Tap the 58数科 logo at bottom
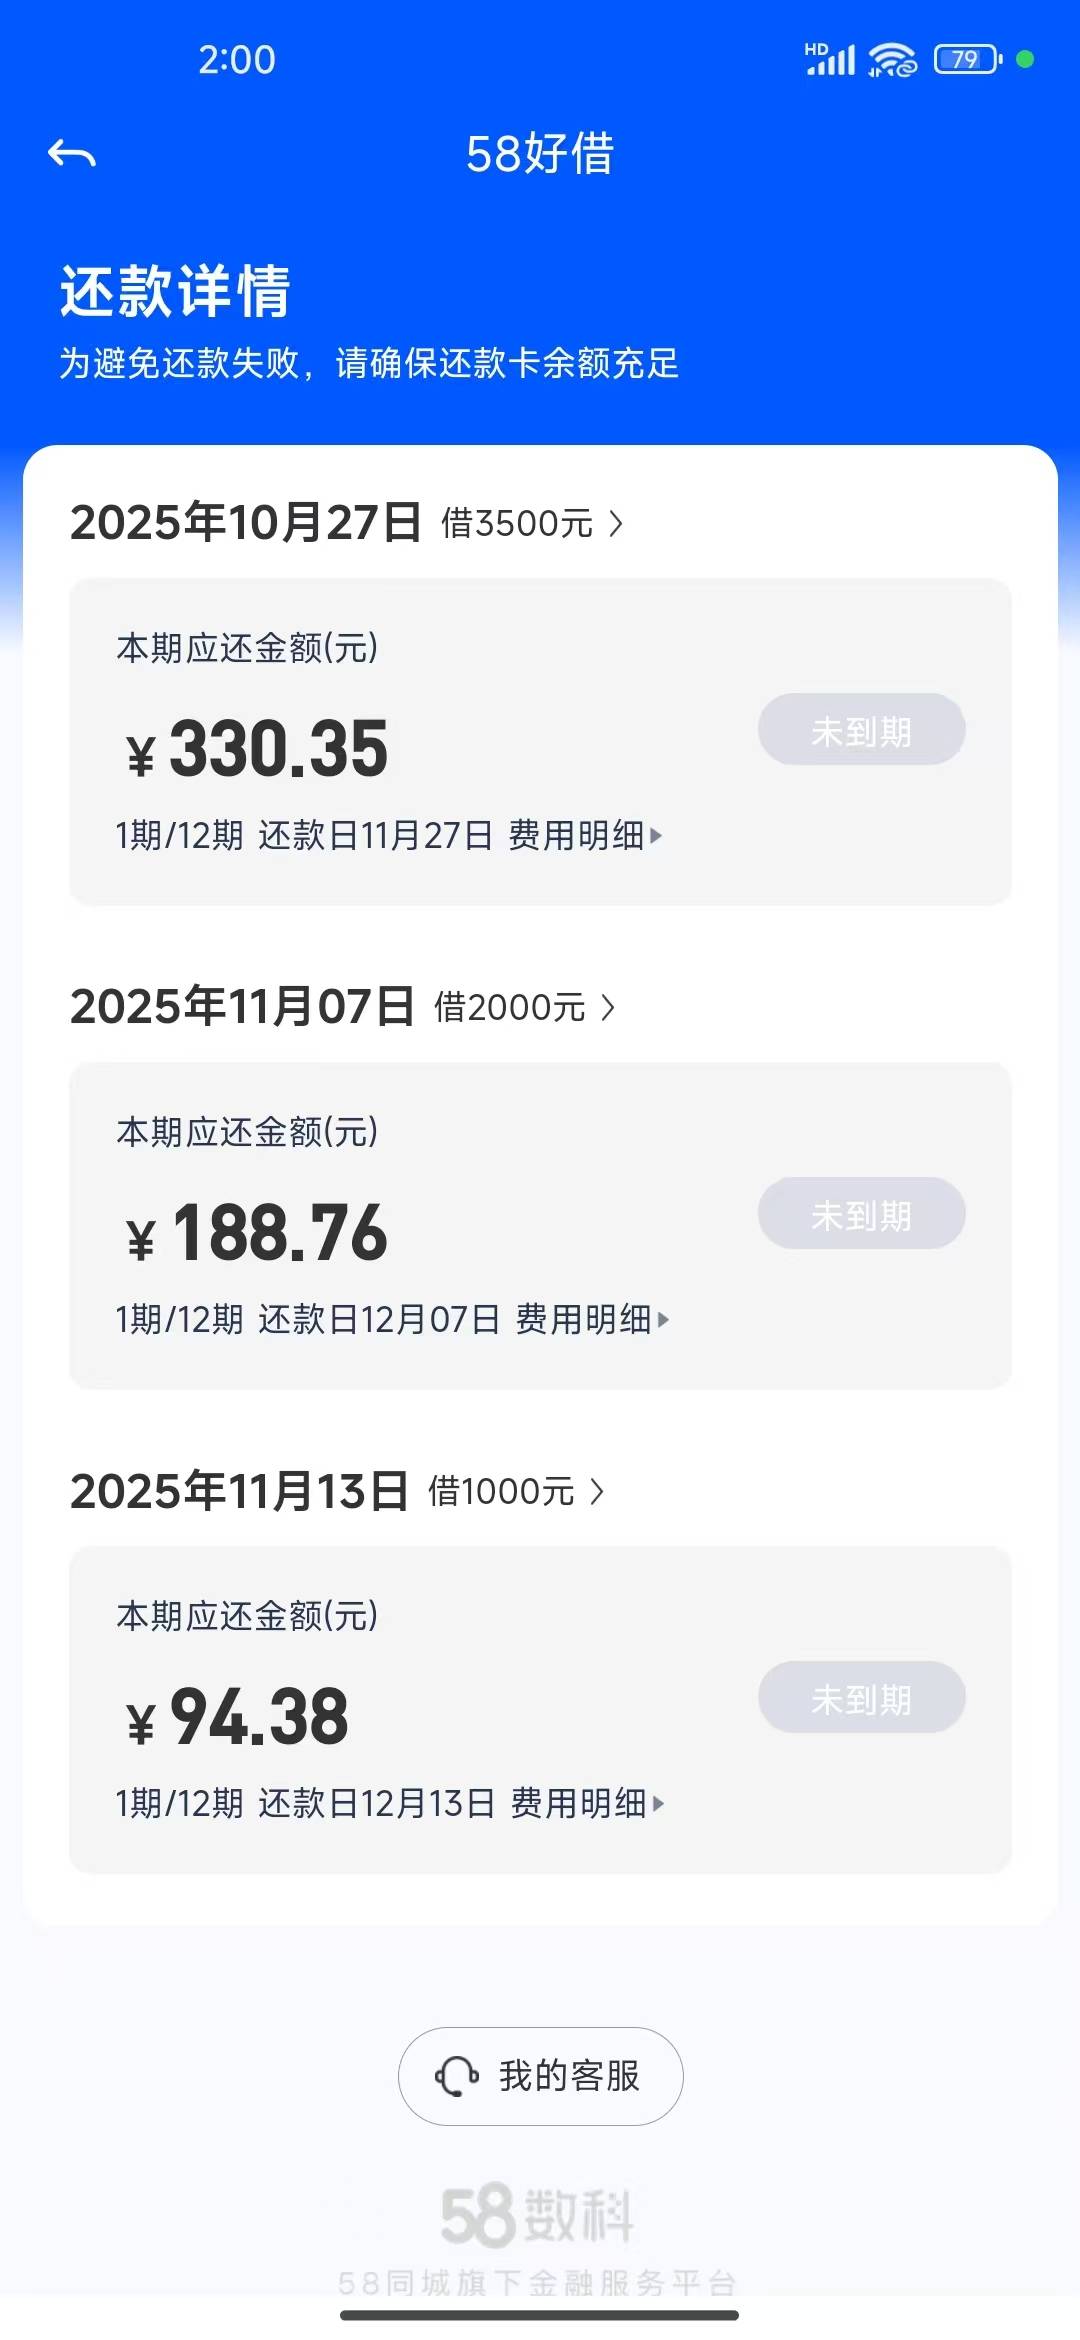 [x=538, y=2216]
